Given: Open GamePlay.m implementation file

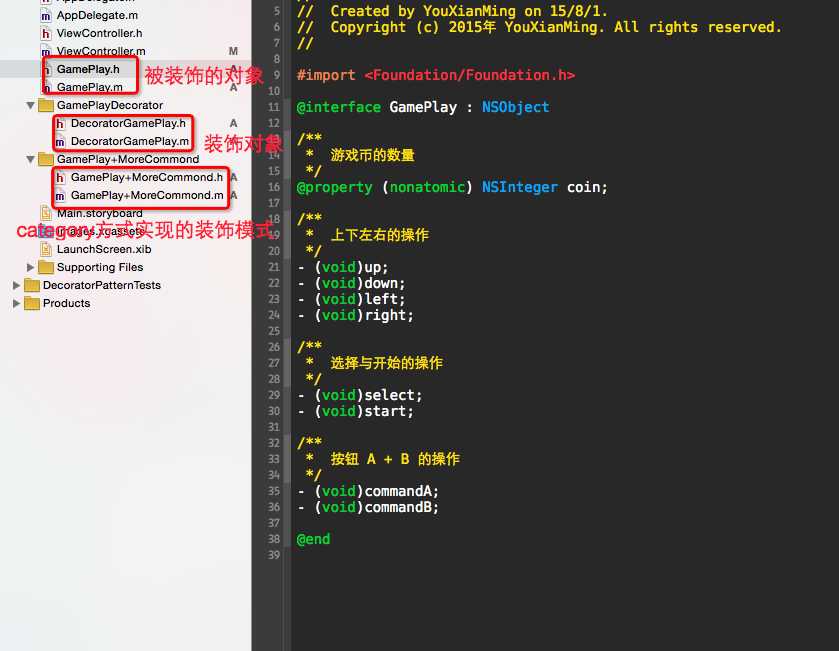Looking at the screenshot, I should [89, 87].
